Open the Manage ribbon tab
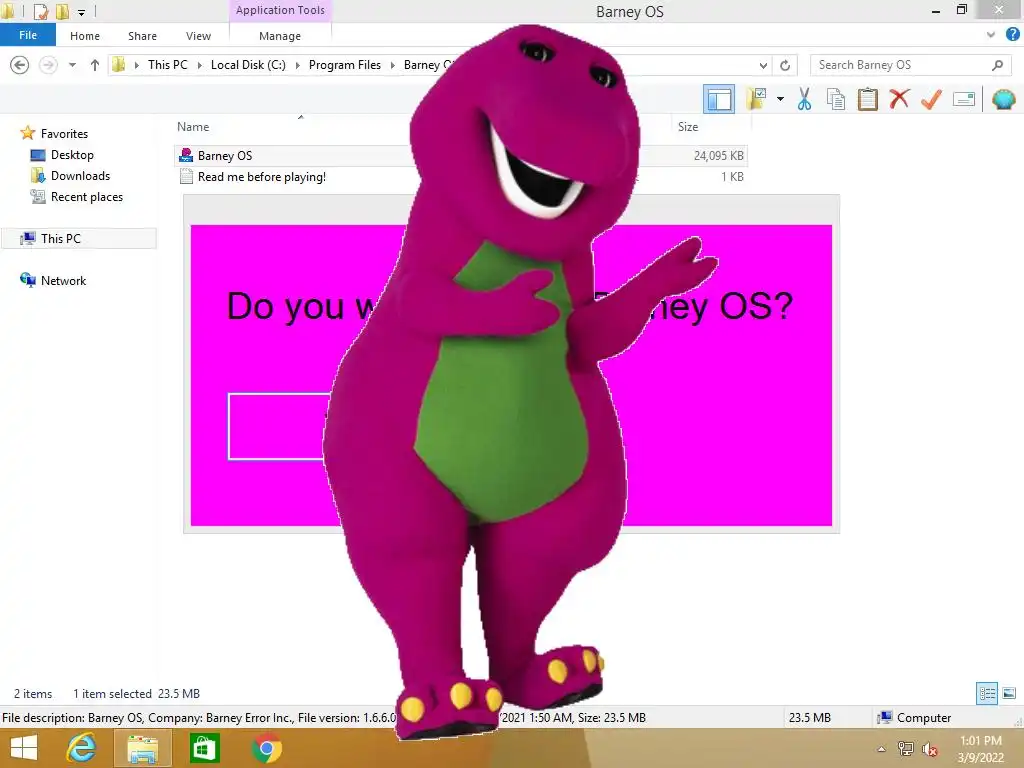The image size is (1024, 768). click(x=280, y=36)
